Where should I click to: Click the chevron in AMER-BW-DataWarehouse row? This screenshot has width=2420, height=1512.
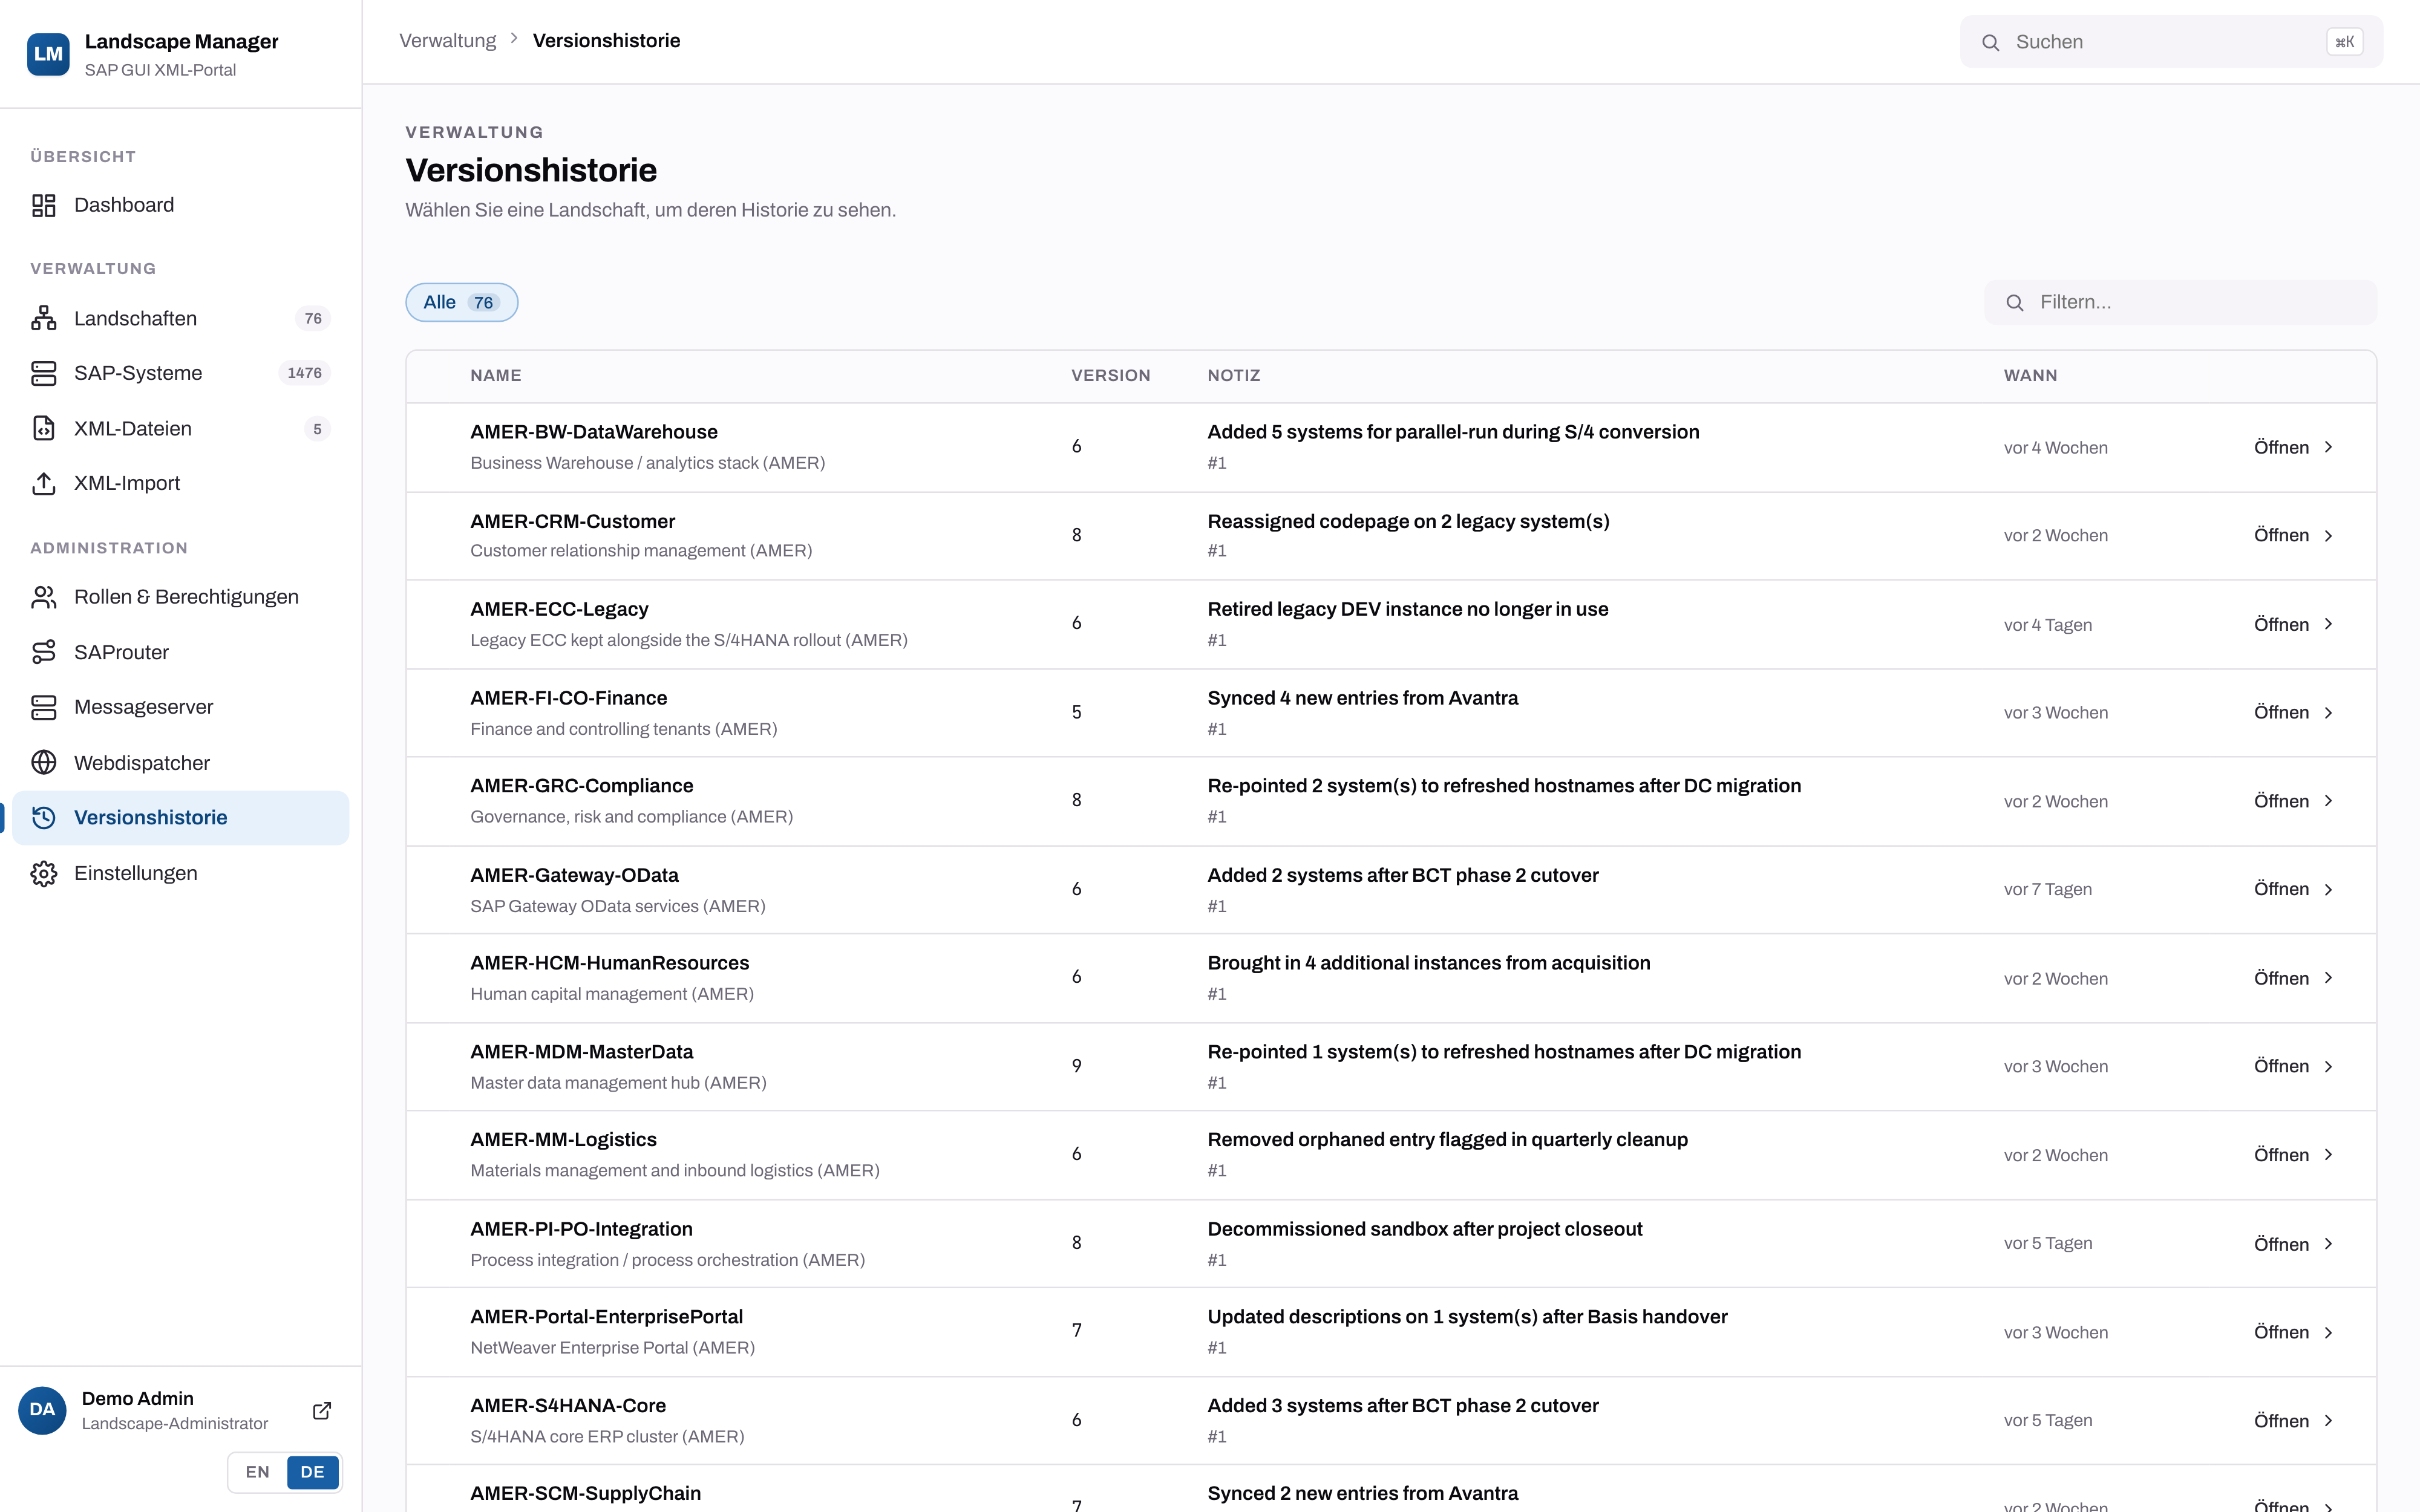click(2328, 447)
